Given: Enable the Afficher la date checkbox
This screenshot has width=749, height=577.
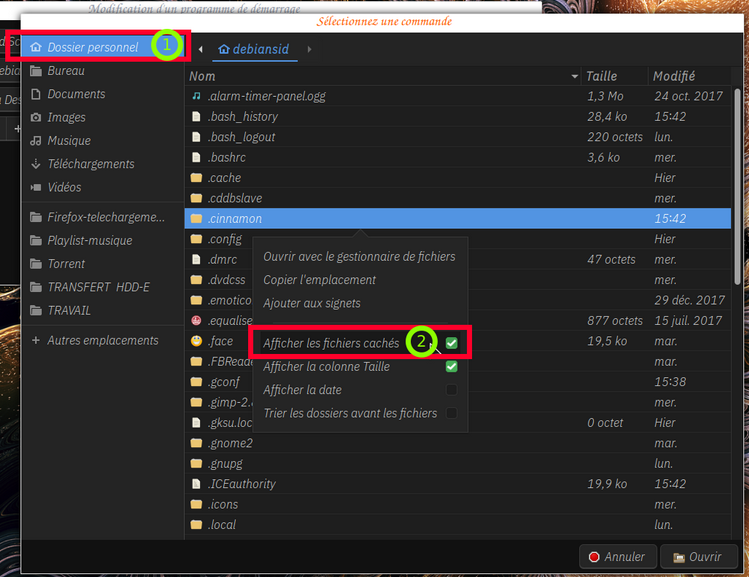Looking at the screenshot, I should tap(452, 390).
